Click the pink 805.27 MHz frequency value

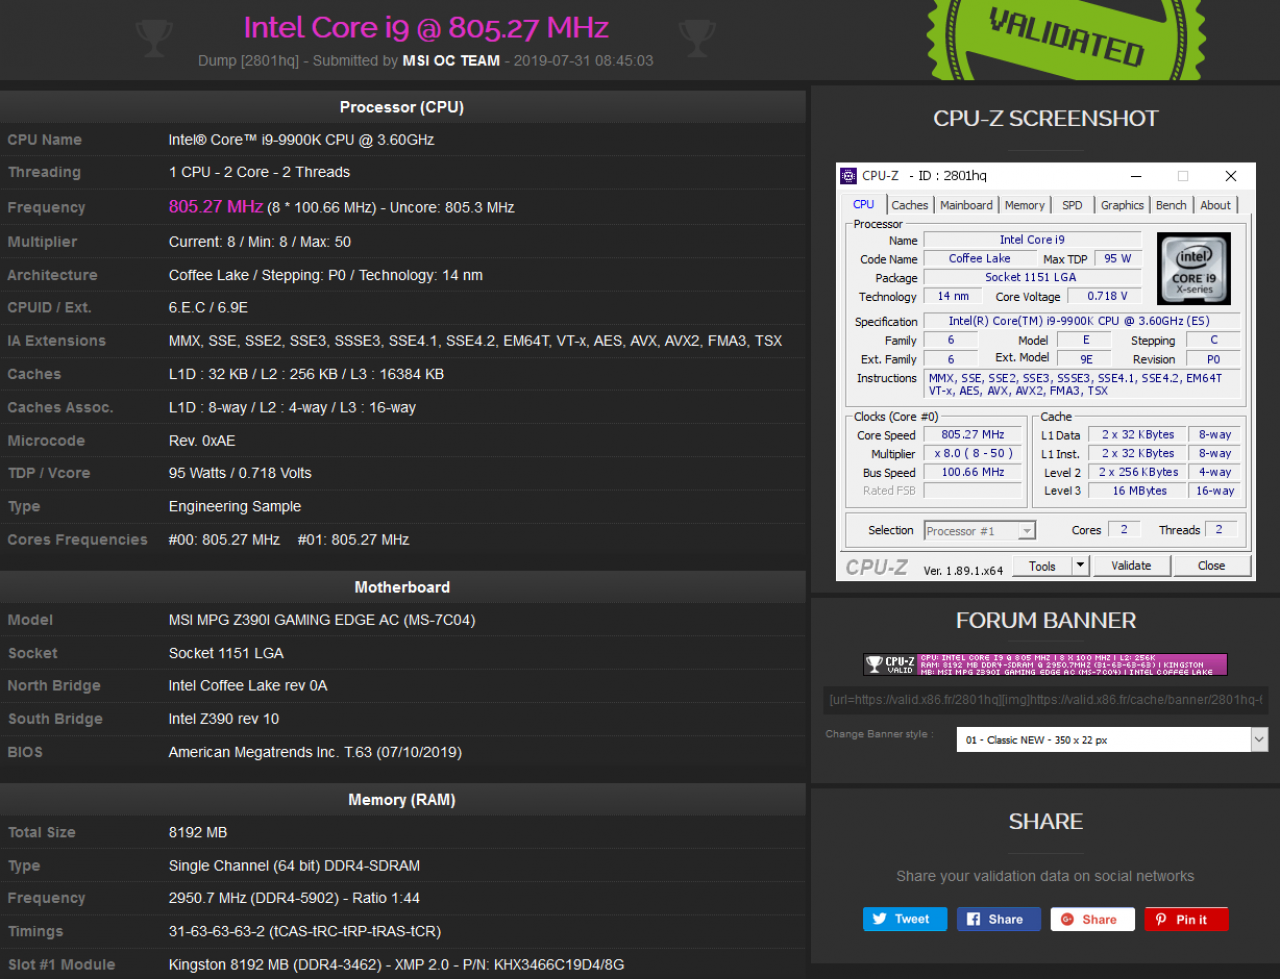coord(216,207)
